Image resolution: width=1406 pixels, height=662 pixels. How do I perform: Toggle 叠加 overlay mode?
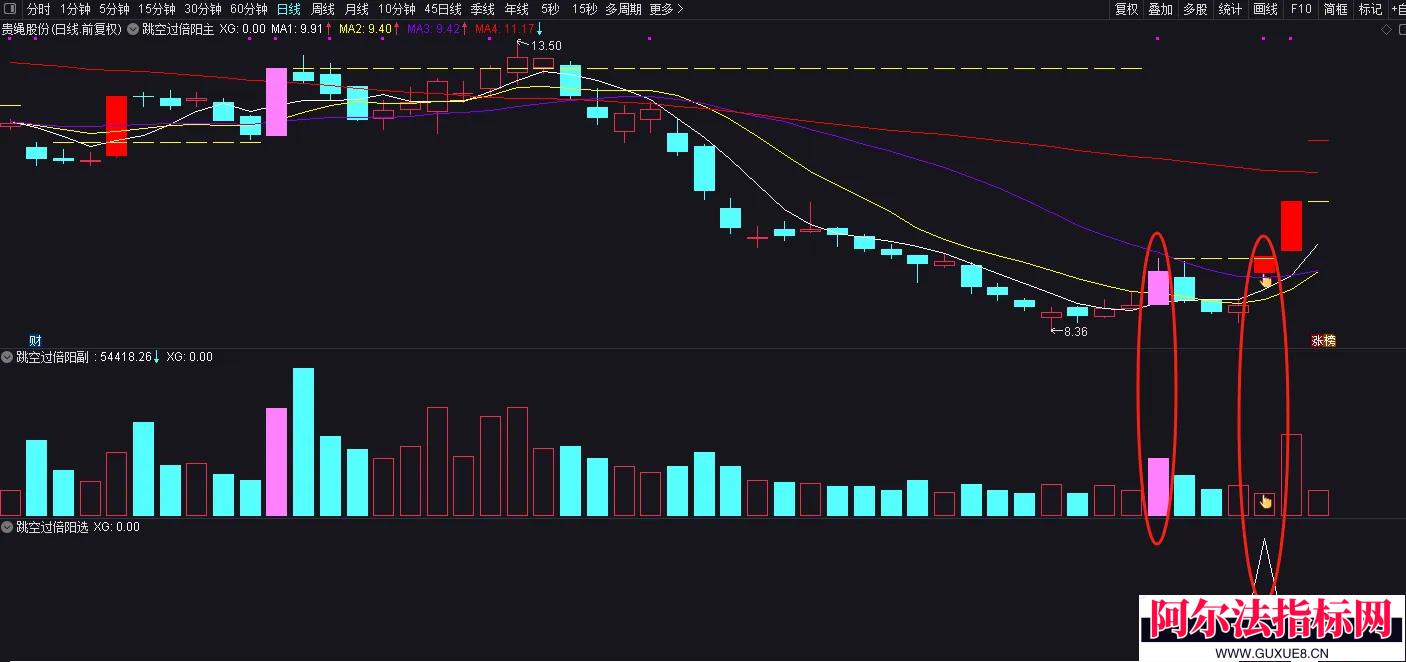1160,9
